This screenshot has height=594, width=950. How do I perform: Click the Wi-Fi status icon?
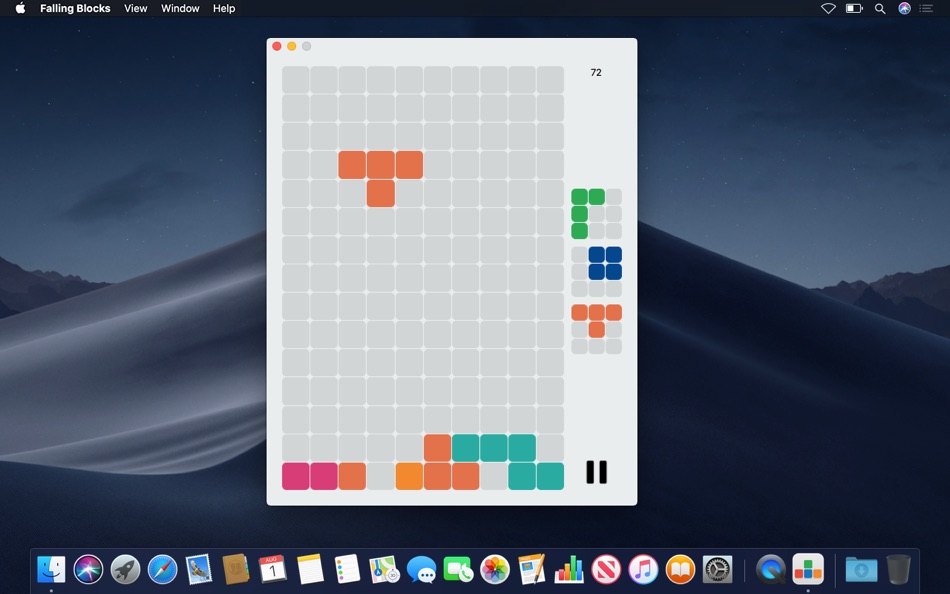[828, 8]
